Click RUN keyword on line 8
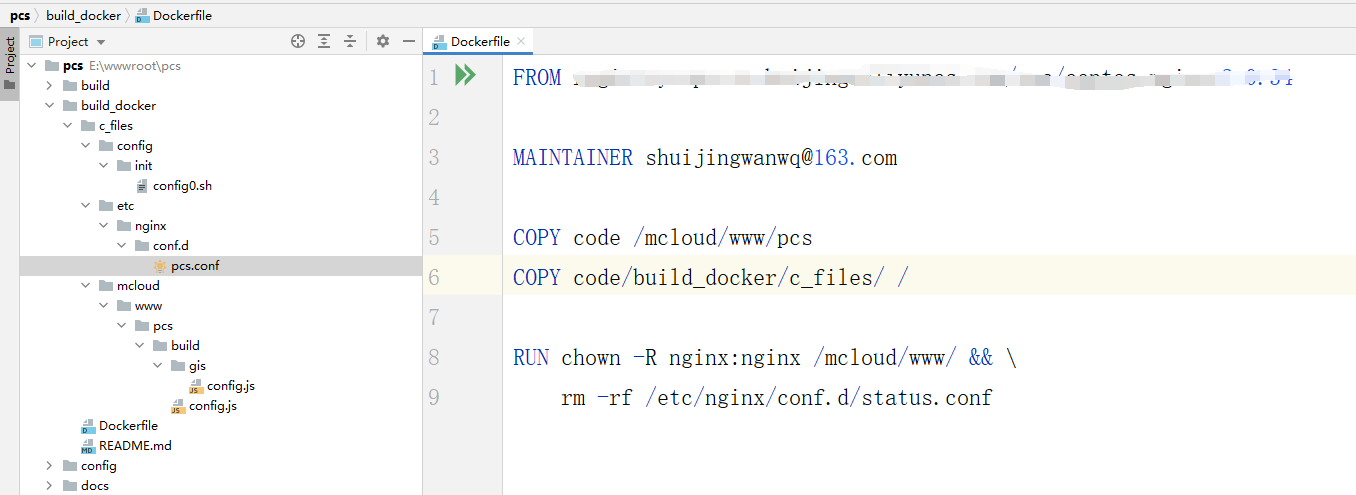The image size is (1356, 495). [x=531, y=358]
